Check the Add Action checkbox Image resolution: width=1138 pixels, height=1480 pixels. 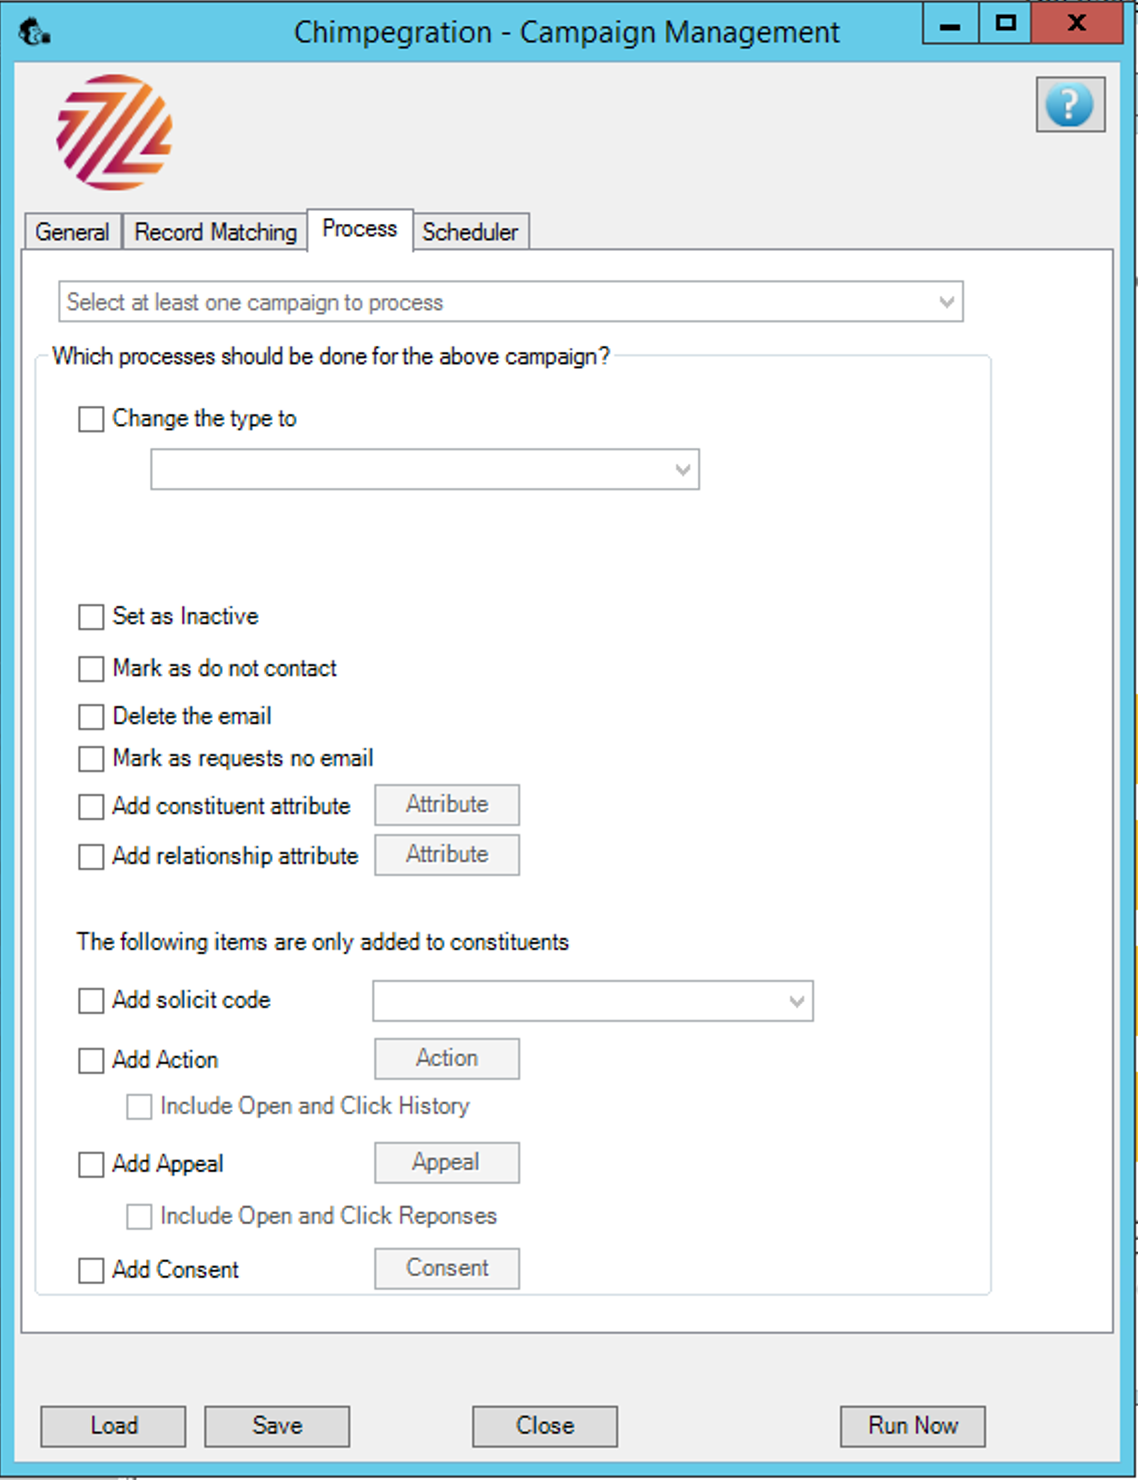[91, 1061]
